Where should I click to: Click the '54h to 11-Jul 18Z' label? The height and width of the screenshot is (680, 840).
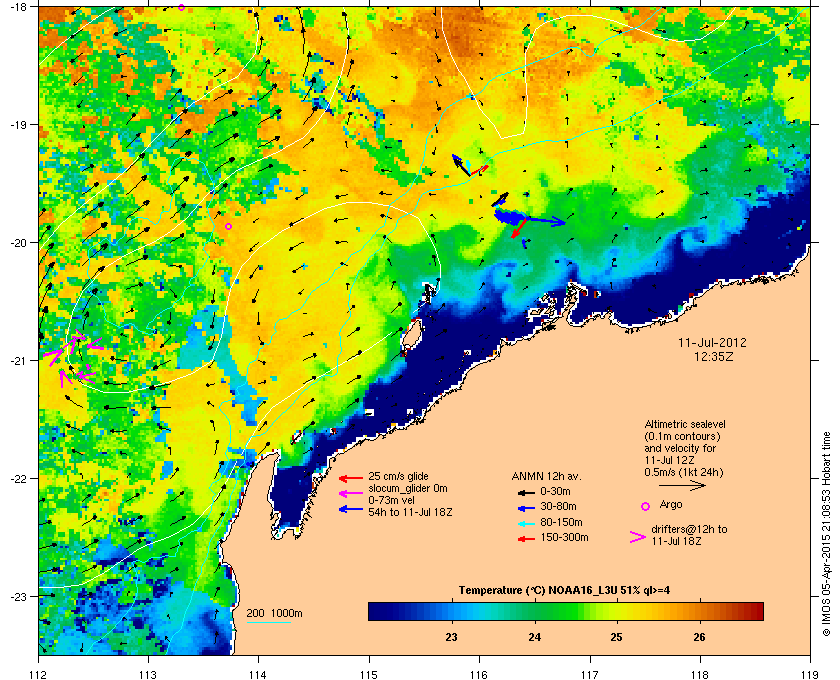410,512
